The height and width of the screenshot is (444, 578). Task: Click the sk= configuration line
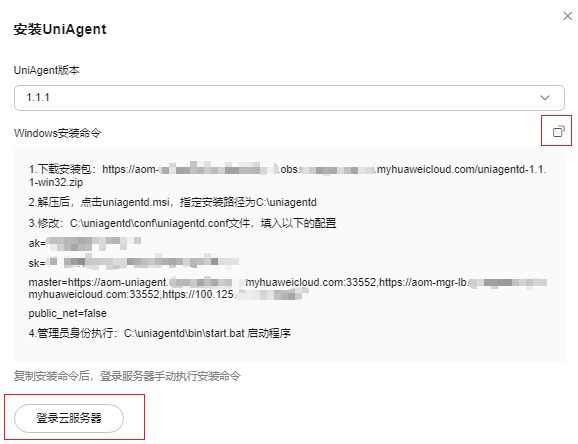tap(133, 262)
